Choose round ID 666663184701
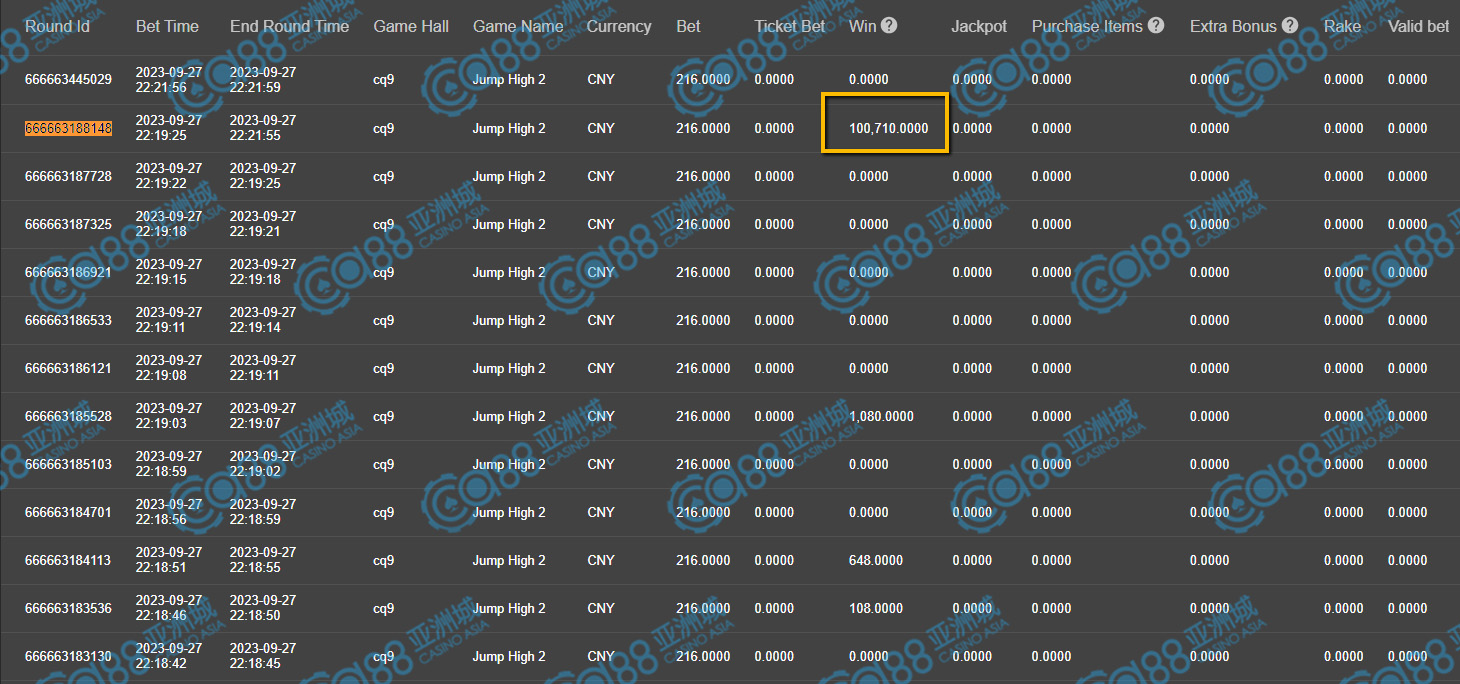 (x=68, y=512)
